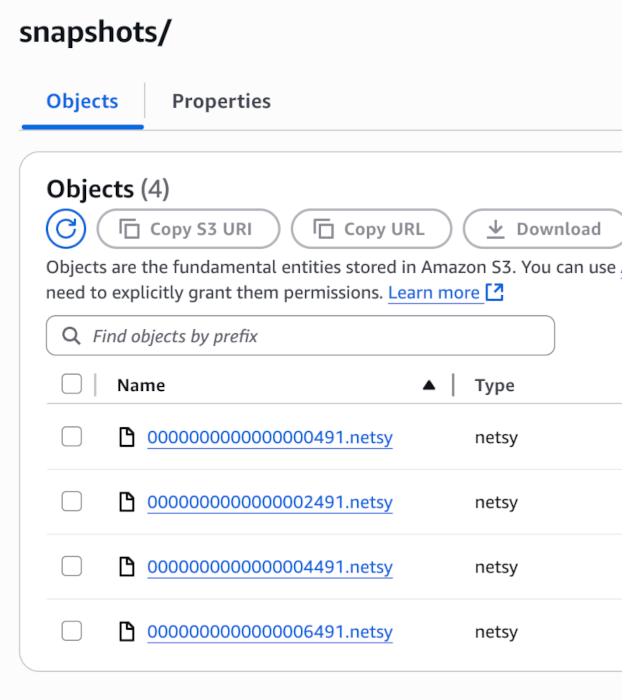Image resolution: width=622 pixels, height=700 pixels.
Task: Sort by the Name column header
Action: pos(141,385)
